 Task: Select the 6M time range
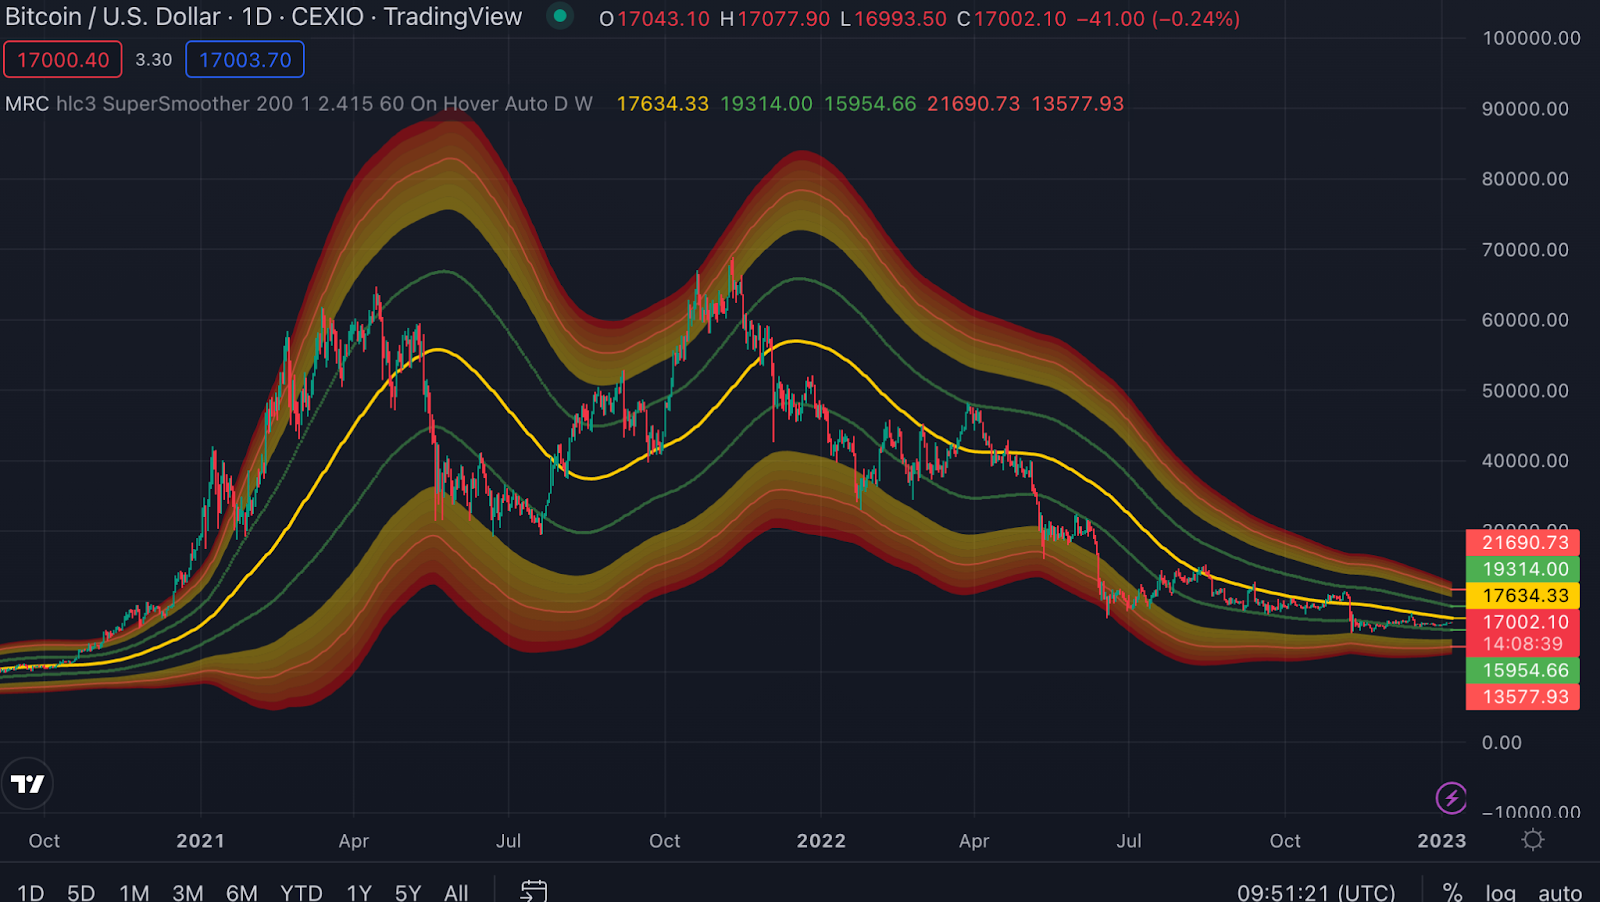coord(242,892)
